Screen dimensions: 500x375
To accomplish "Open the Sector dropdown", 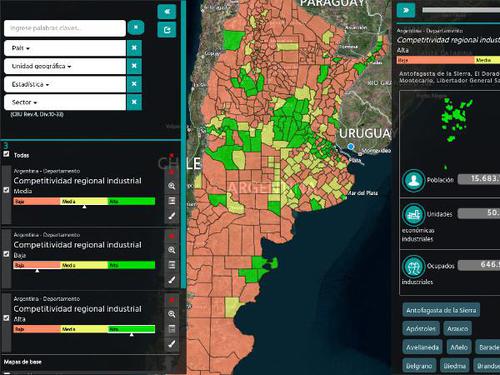I will tap(65, 102).
